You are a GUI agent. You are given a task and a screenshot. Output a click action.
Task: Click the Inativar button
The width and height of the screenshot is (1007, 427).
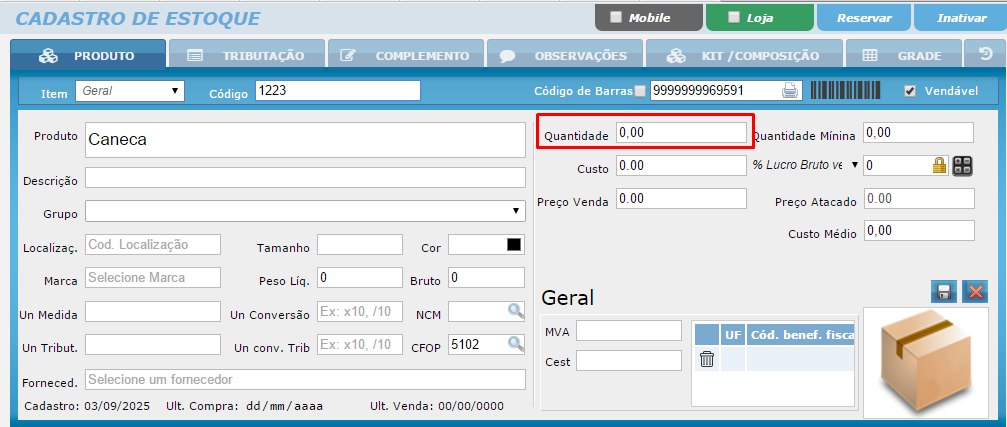point(961,17)
